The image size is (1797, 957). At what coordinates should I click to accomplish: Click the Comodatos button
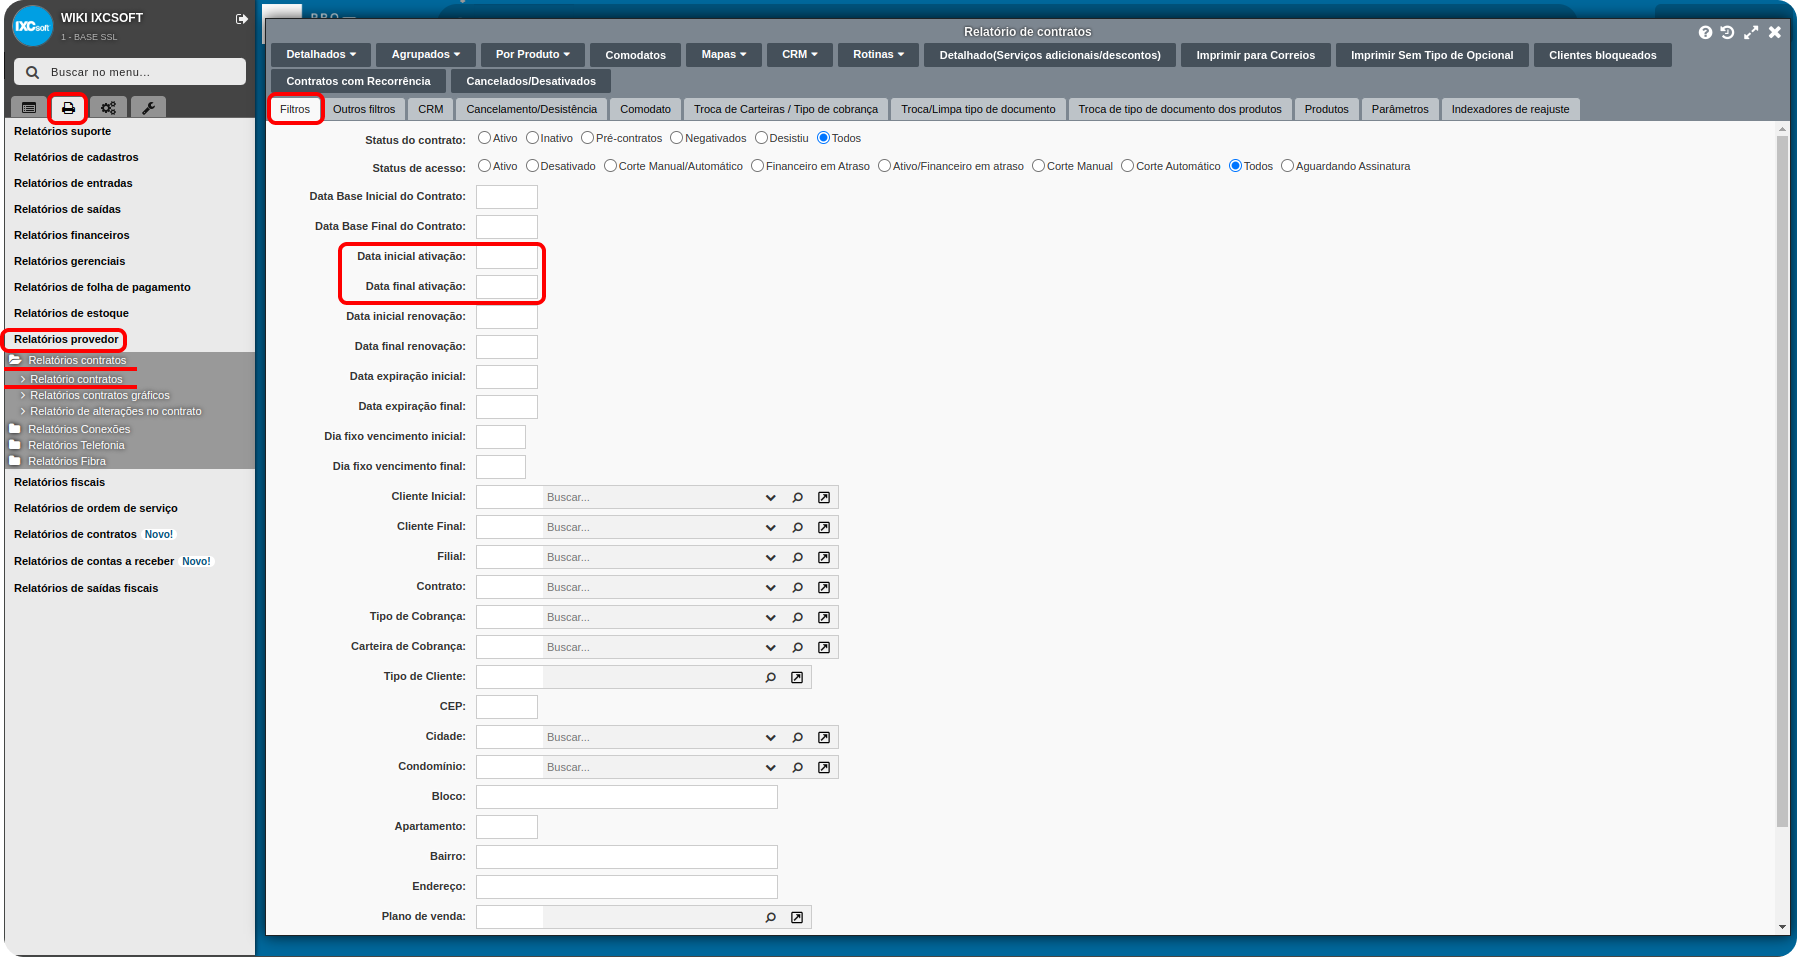click(x=635, y=55)
